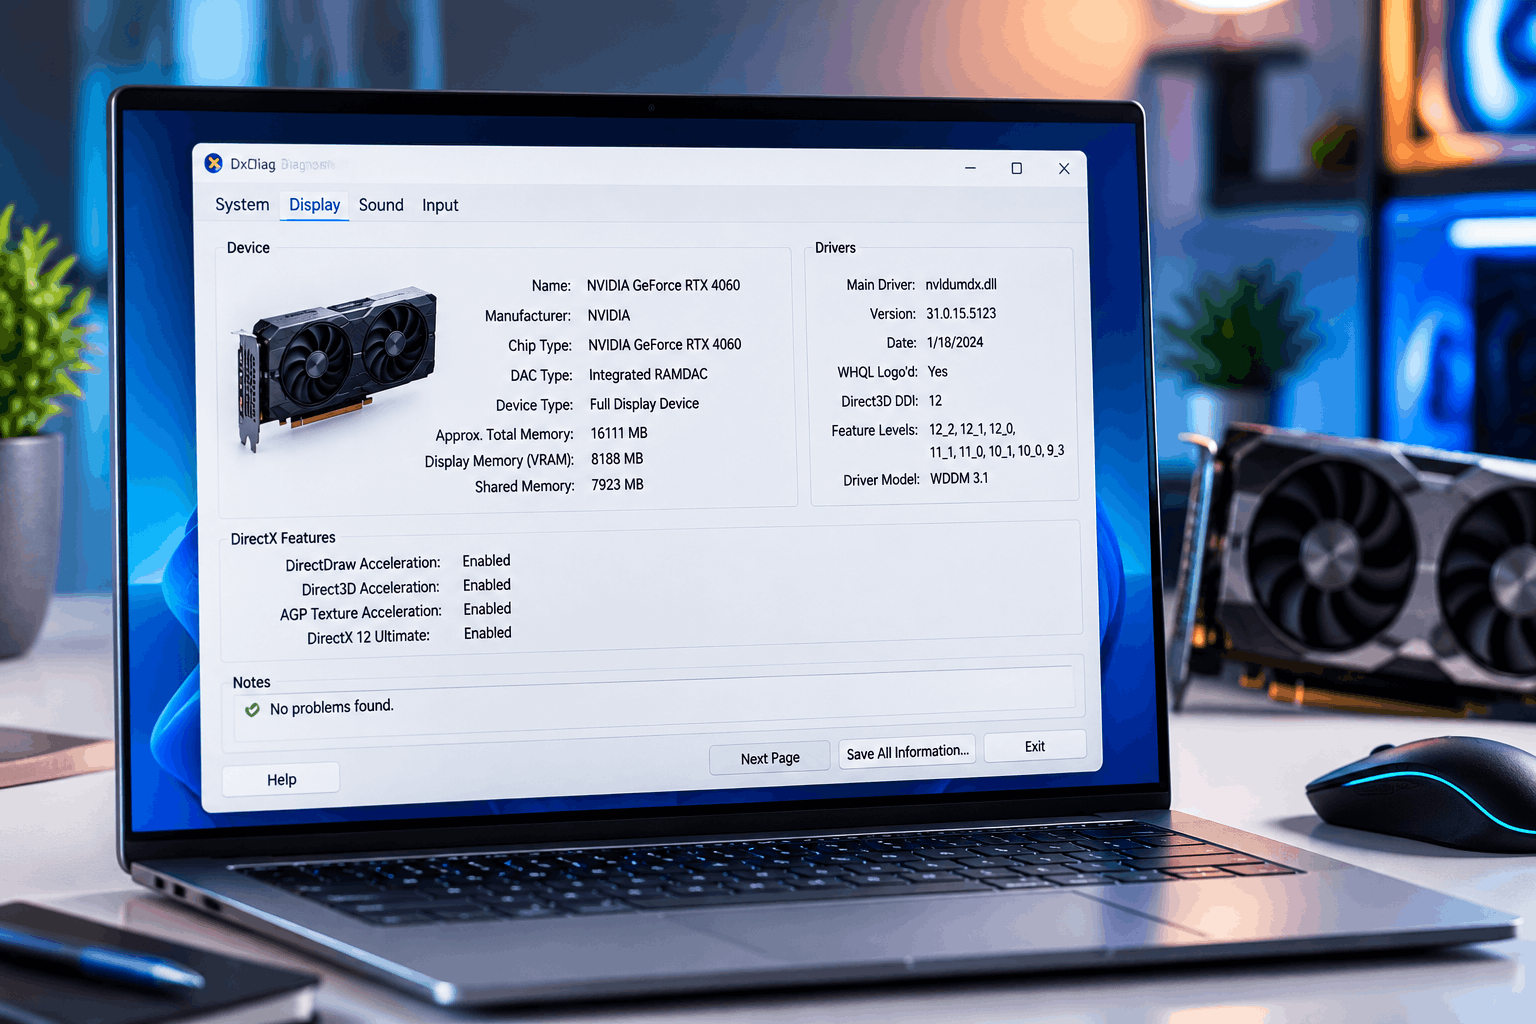
Task: Click the Help button
Action: click(281, 779)
